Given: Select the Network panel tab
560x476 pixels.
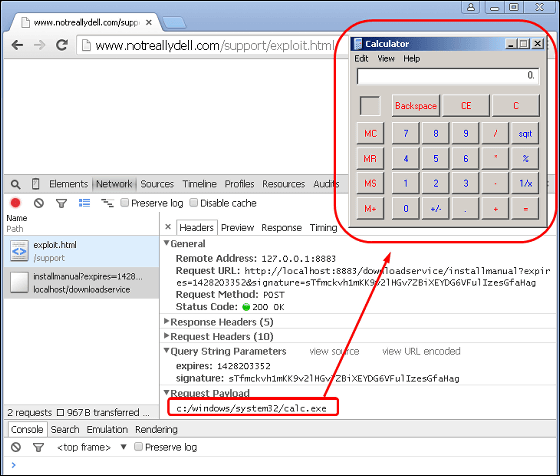Looking at the screenshot, I should tap(114, 184).
